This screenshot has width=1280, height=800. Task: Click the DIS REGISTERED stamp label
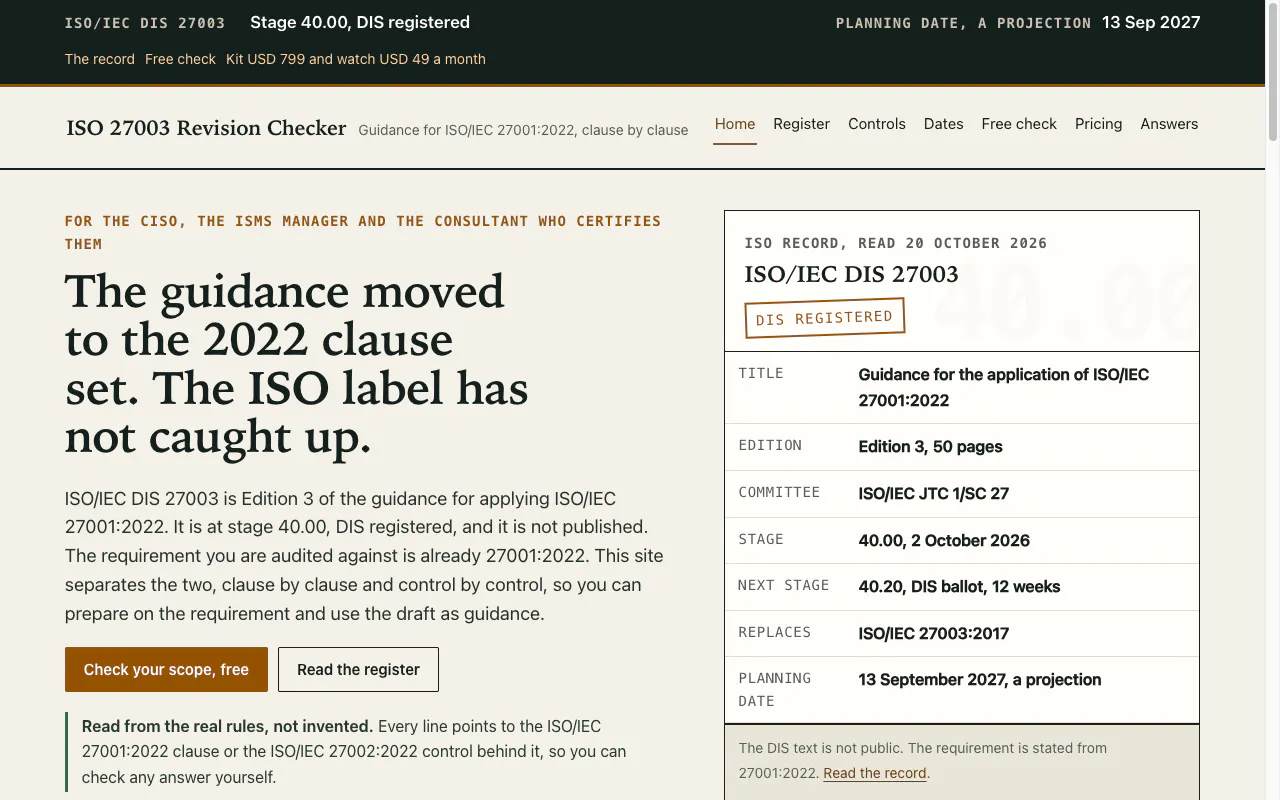[x=824, y=318]
